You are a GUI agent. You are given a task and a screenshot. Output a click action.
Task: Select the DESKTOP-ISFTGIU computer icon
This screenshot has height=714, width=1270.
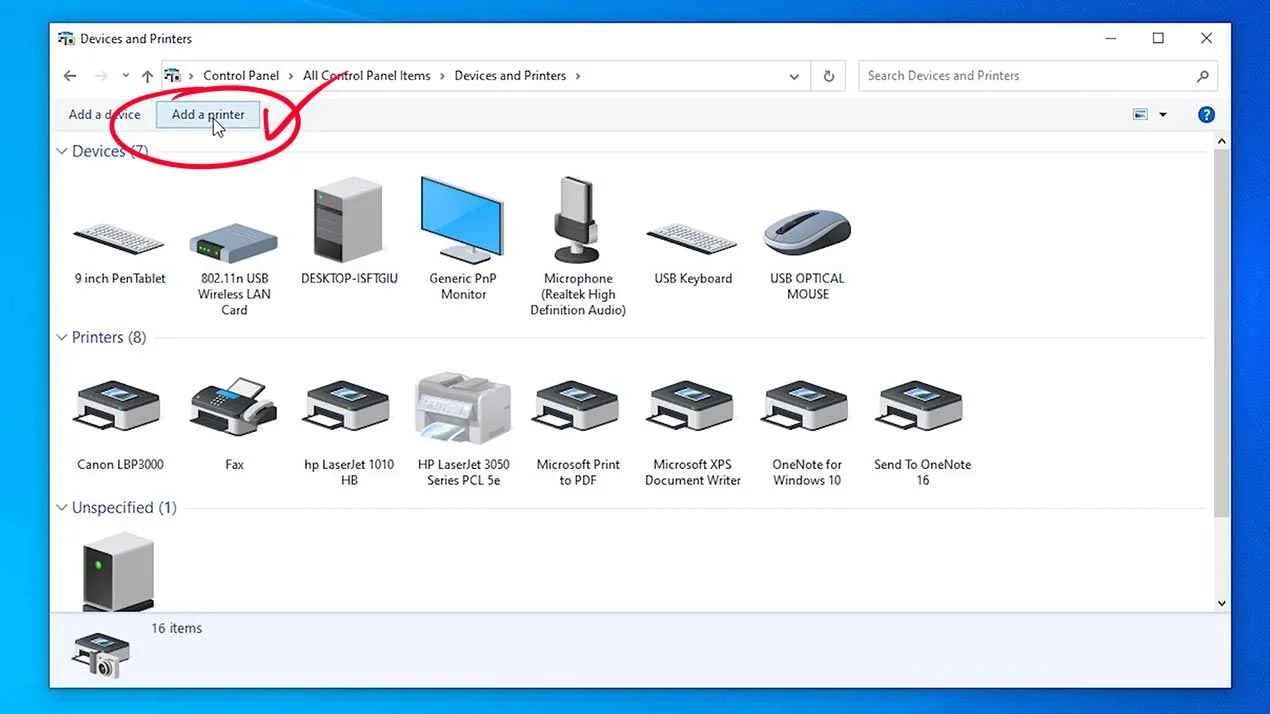[348, 220]
